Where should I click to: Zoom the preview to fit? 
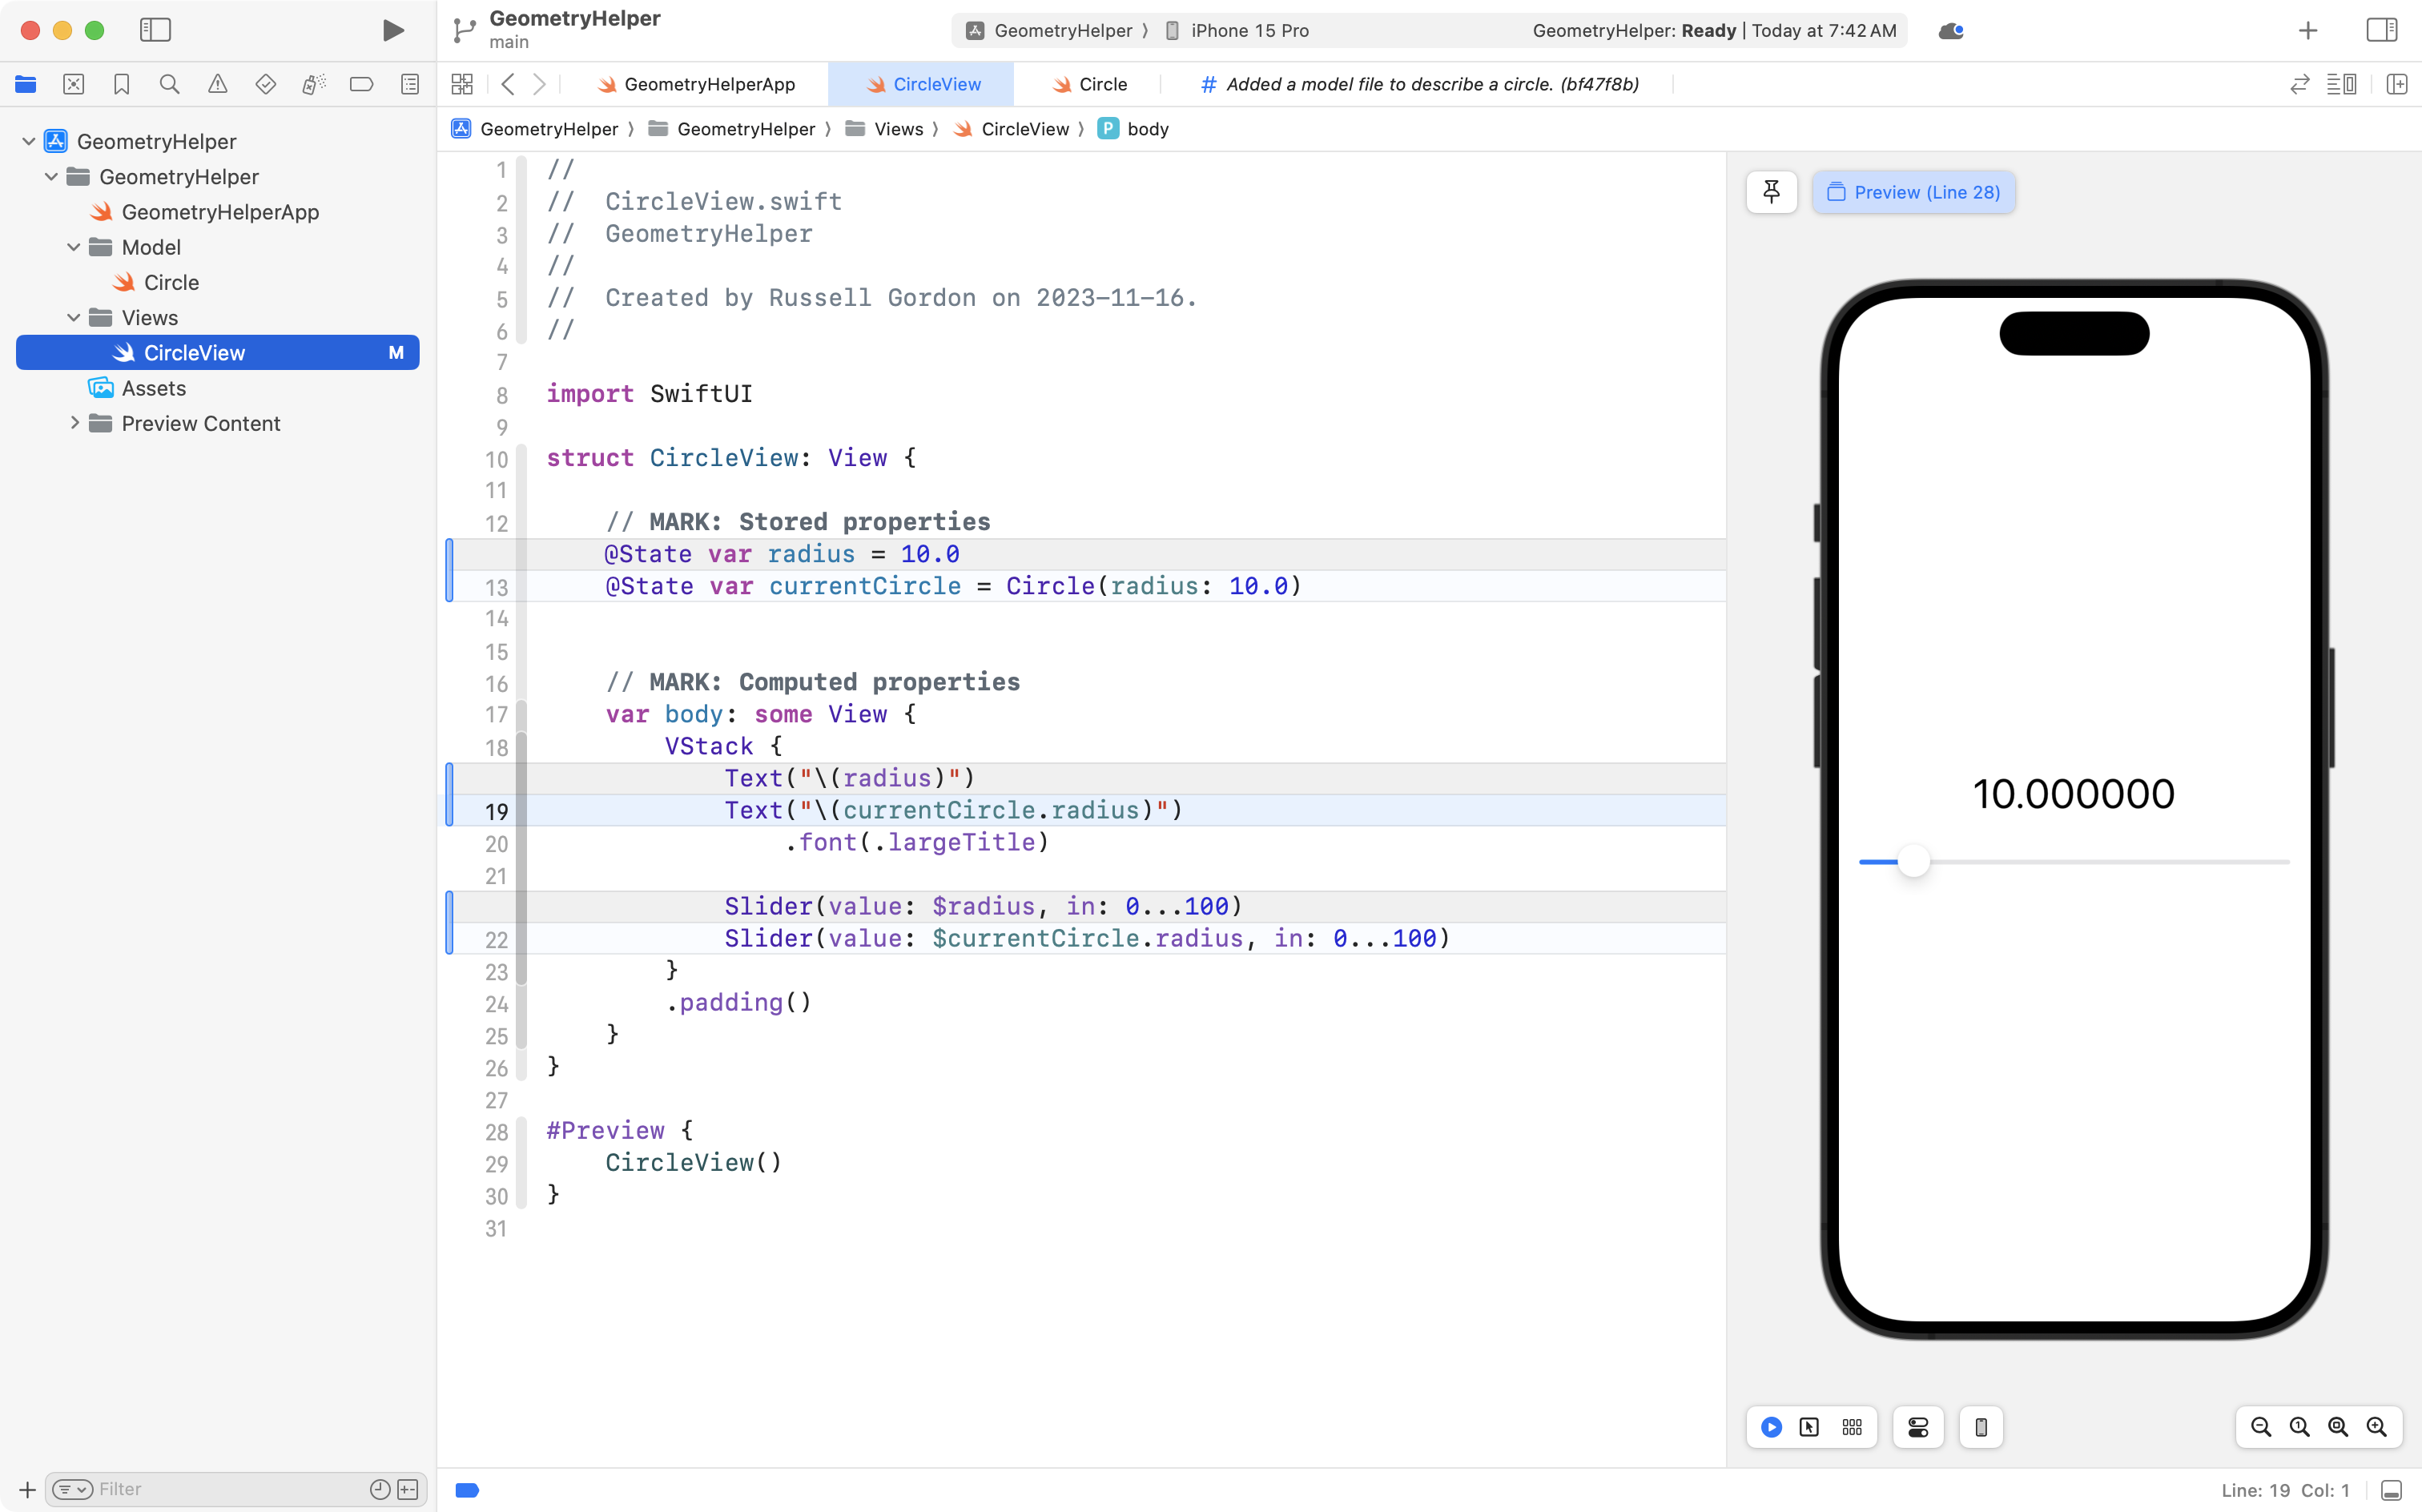[x=2337, y=1427]
